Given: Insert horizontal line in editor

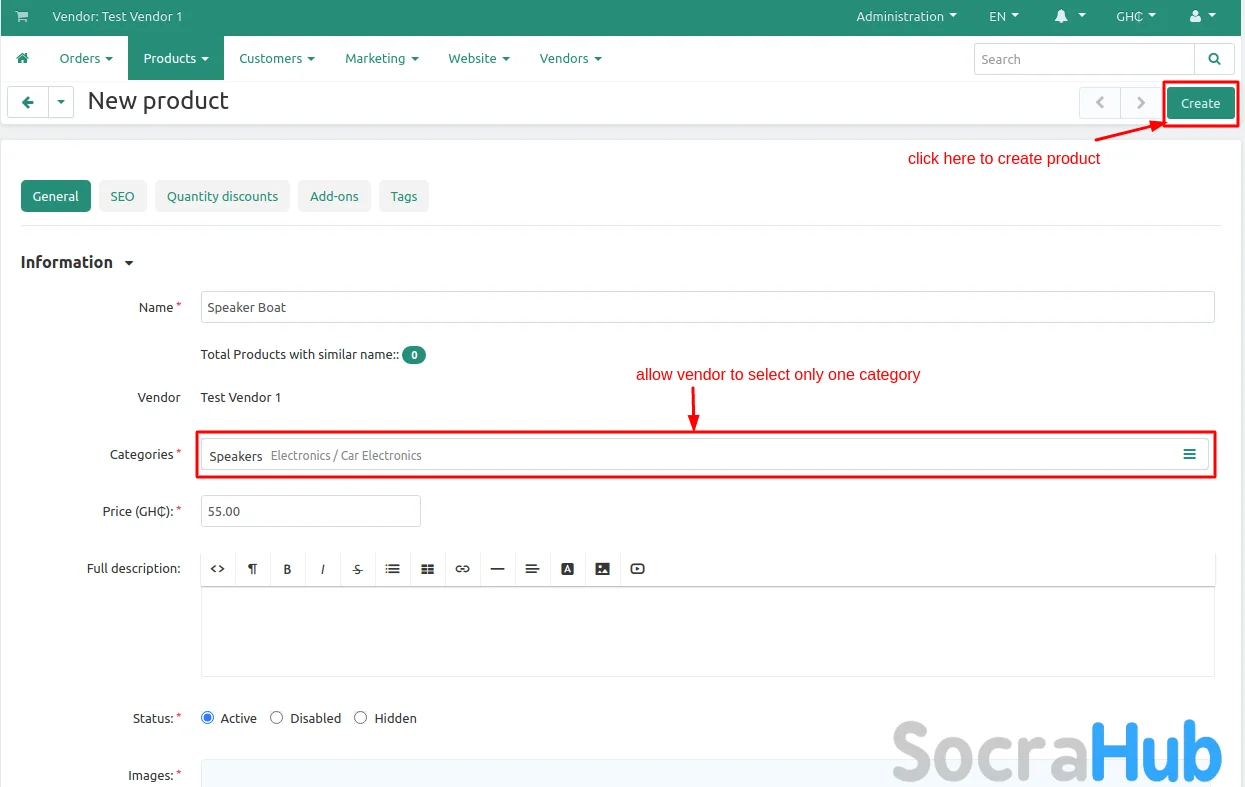Looking at the screenshot, I should tap(497, 569).
